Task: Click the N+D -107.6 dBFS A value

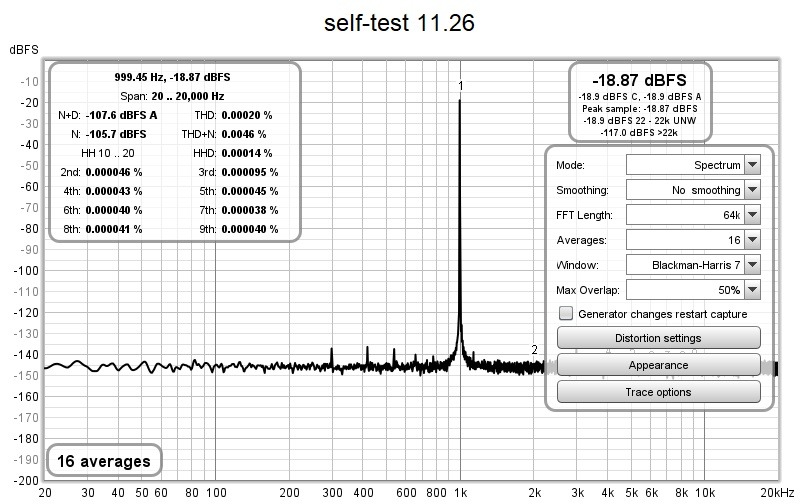Action: [121, 115]
